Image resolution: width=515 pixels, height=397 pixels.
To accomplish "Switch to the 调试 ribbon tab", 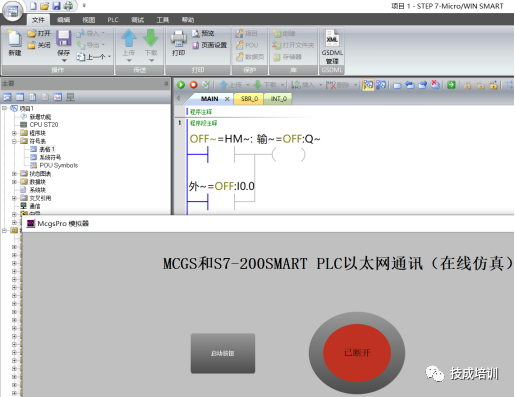I will coord(137,20).
